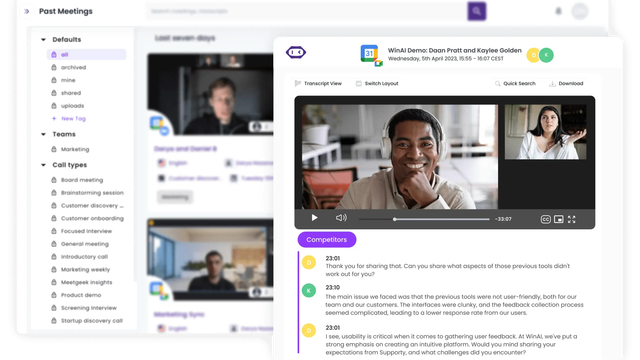
Task: Play the meeting video
Action: (x=314, y=218)
